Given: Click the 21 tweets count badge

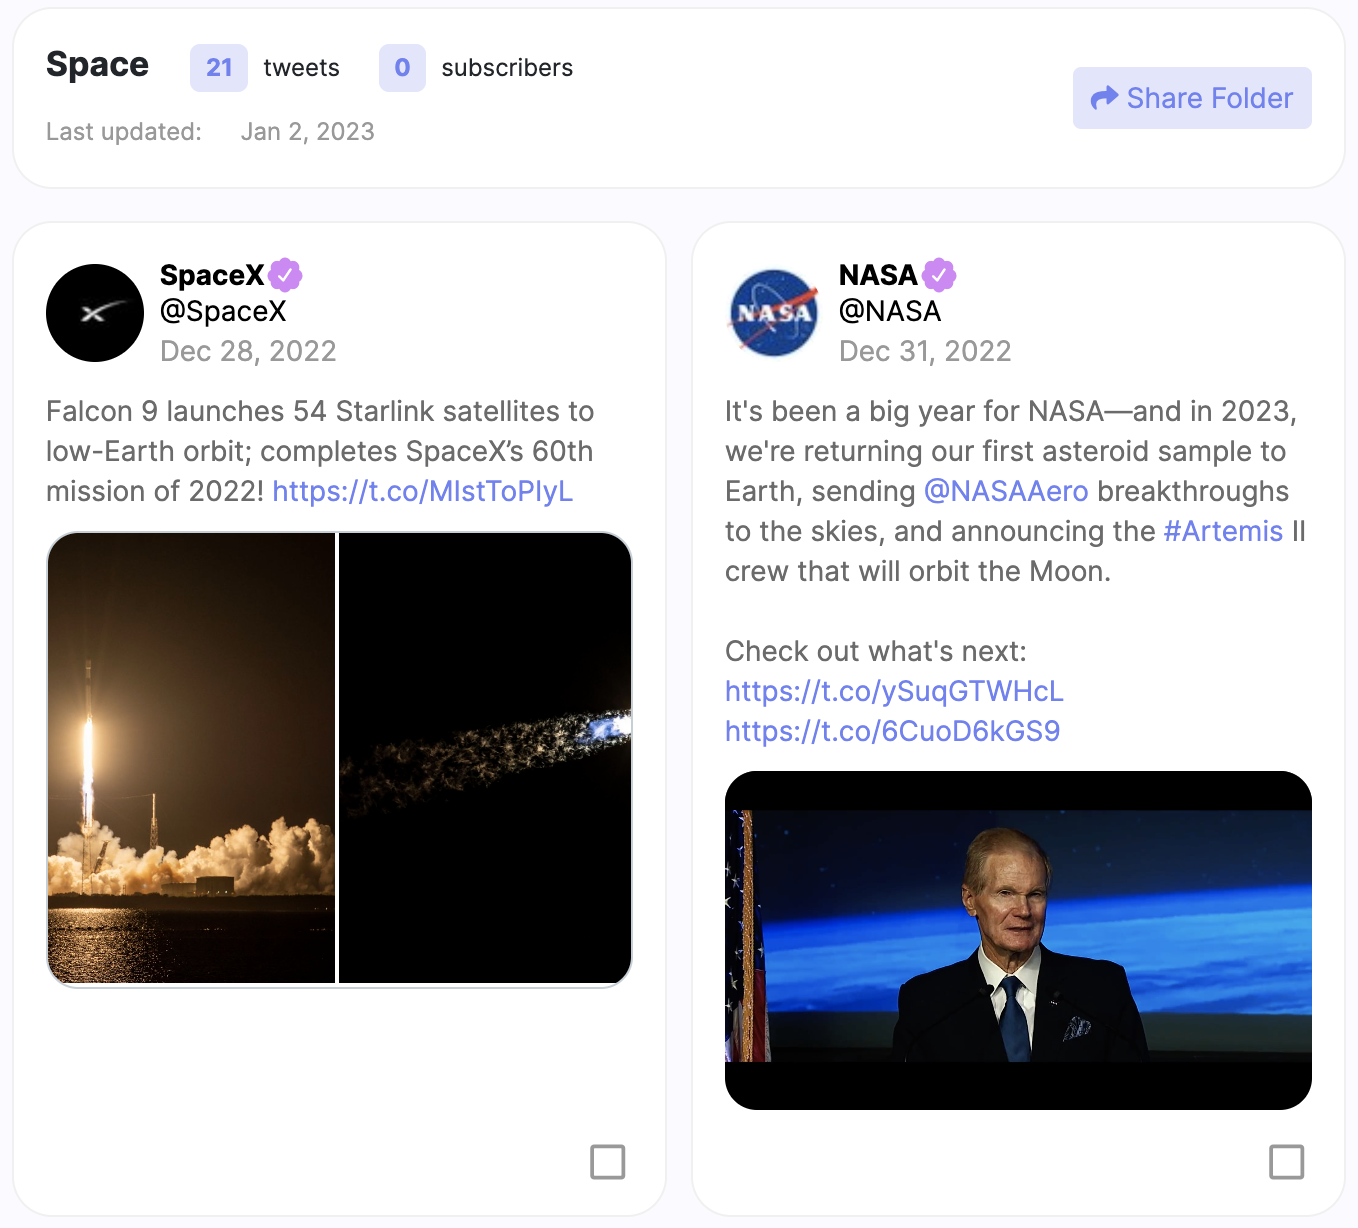Looking at the screenshot, I should pos(219,68).
